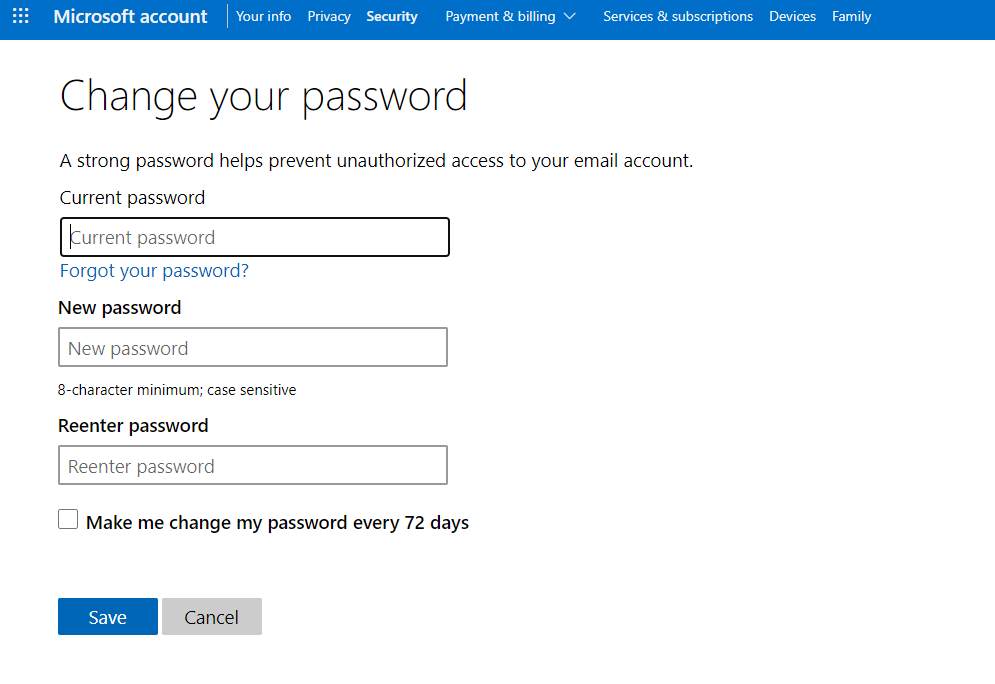Click the chevron beside Payment & billing

click(x=570, y=16)
